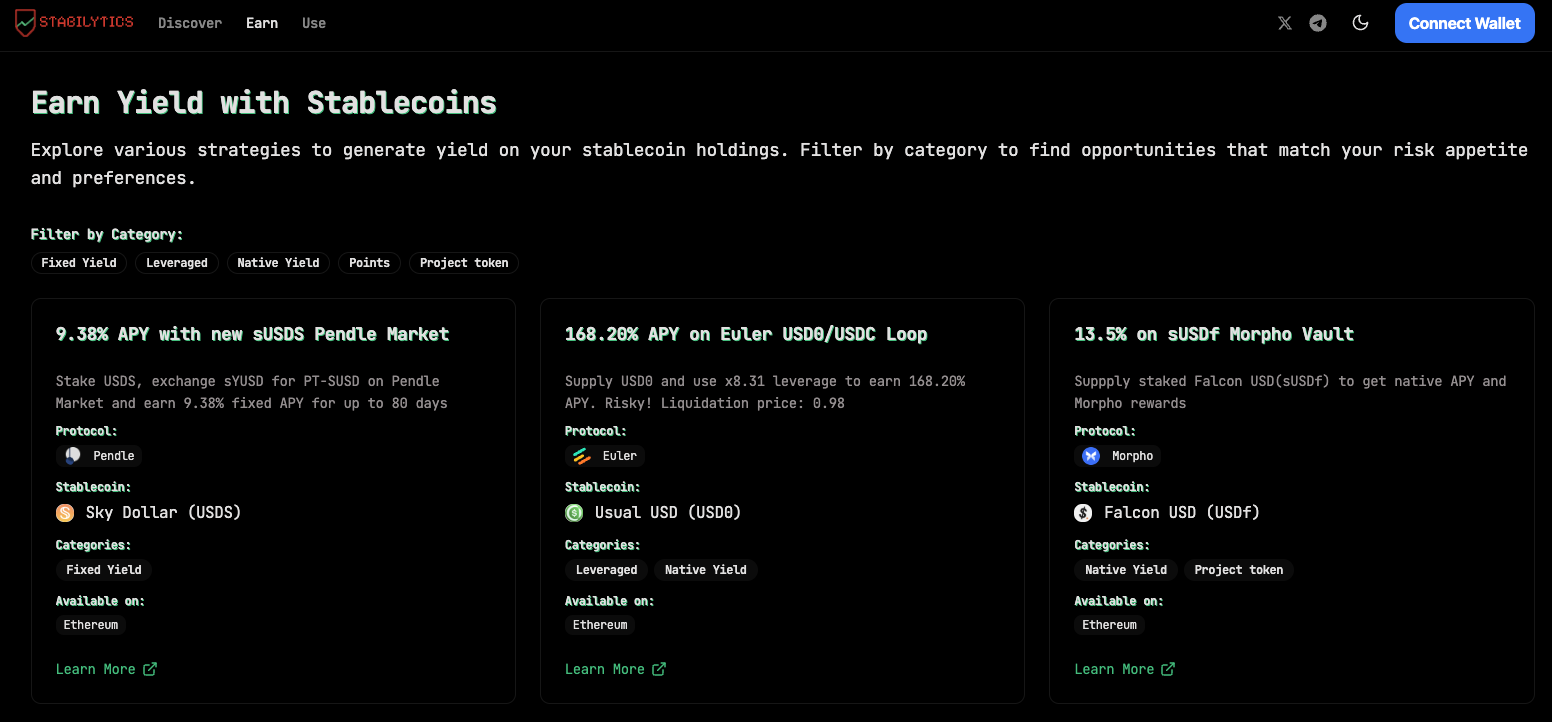Open Learn More on sUSDf Morpho card
1552x722 pixels.
point(1124,669)
